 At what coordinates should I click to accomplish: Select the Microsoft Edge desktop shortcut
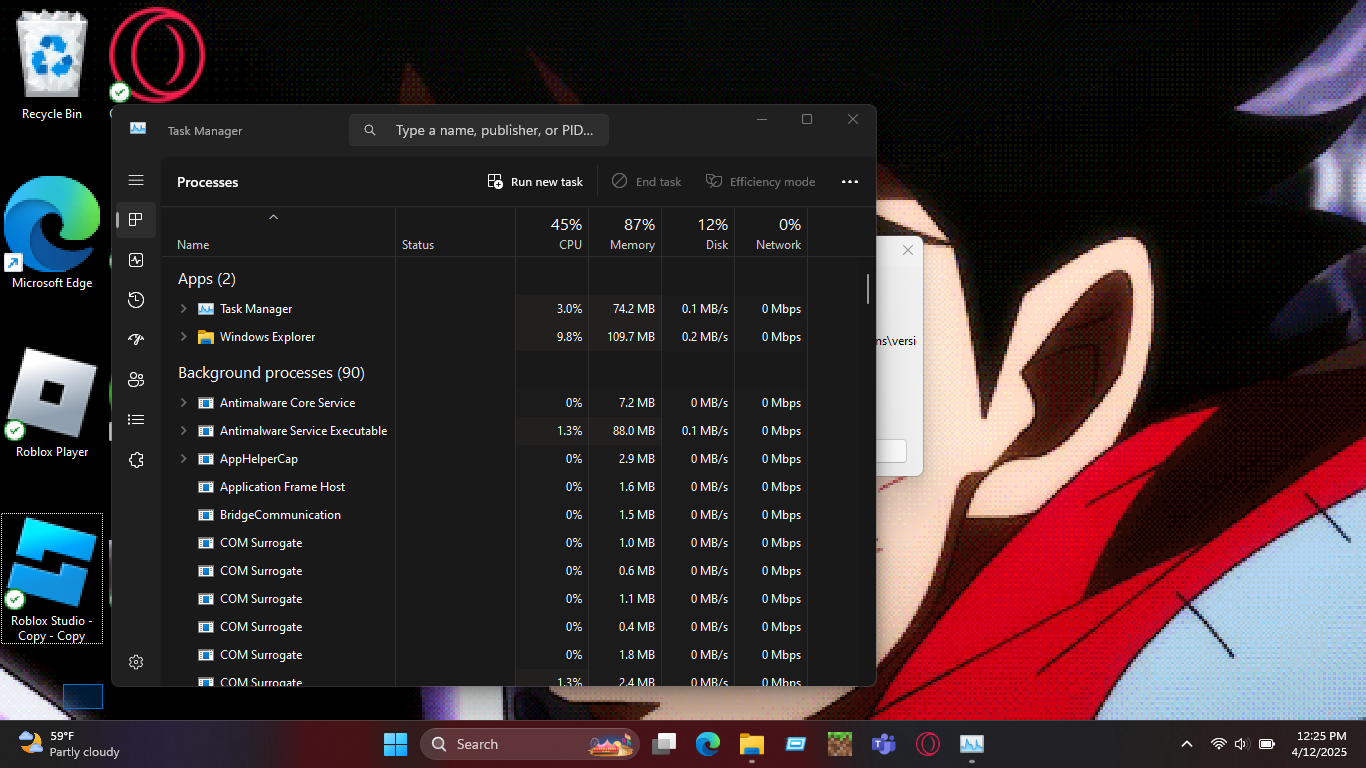[x=52, y=233]
